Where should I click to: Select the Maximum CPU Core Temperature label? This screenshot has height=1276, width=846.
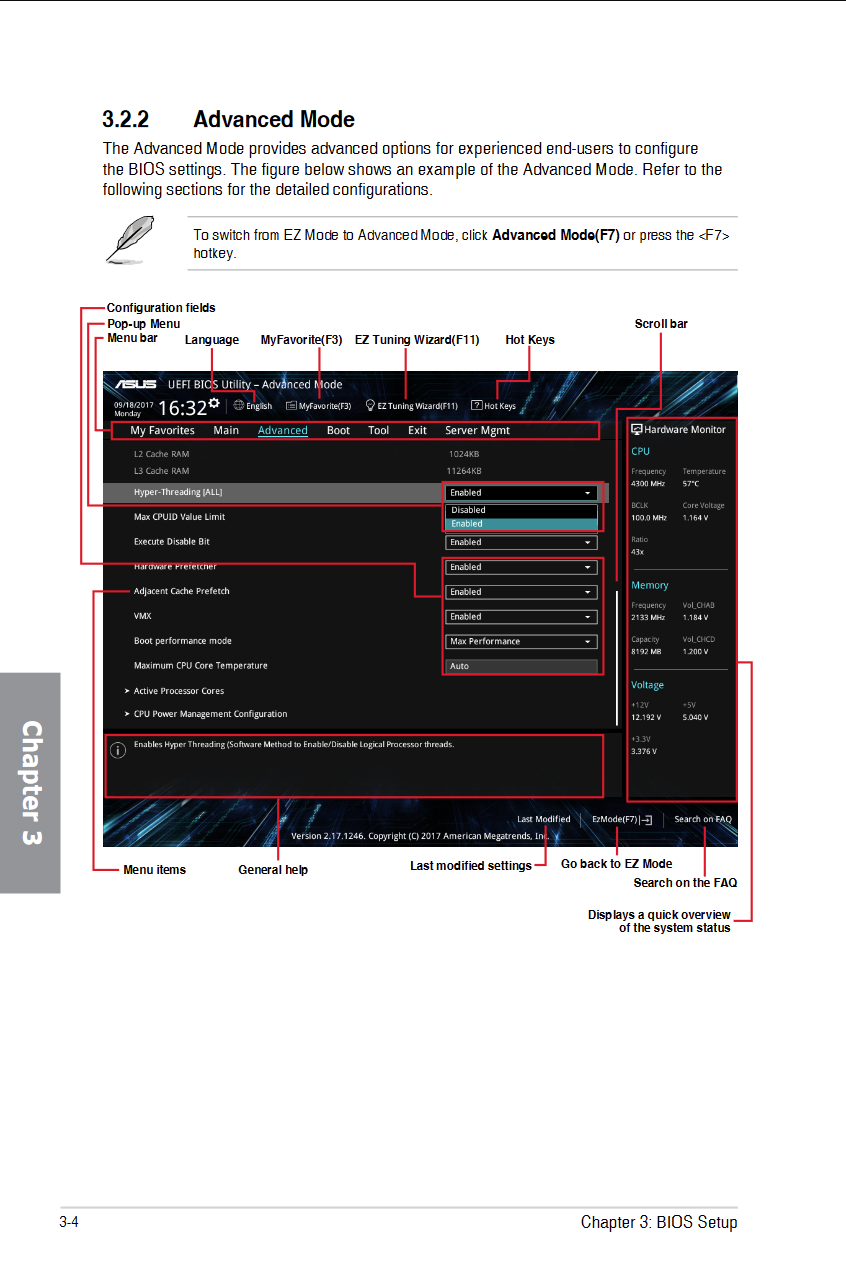(x=201, y=666)
